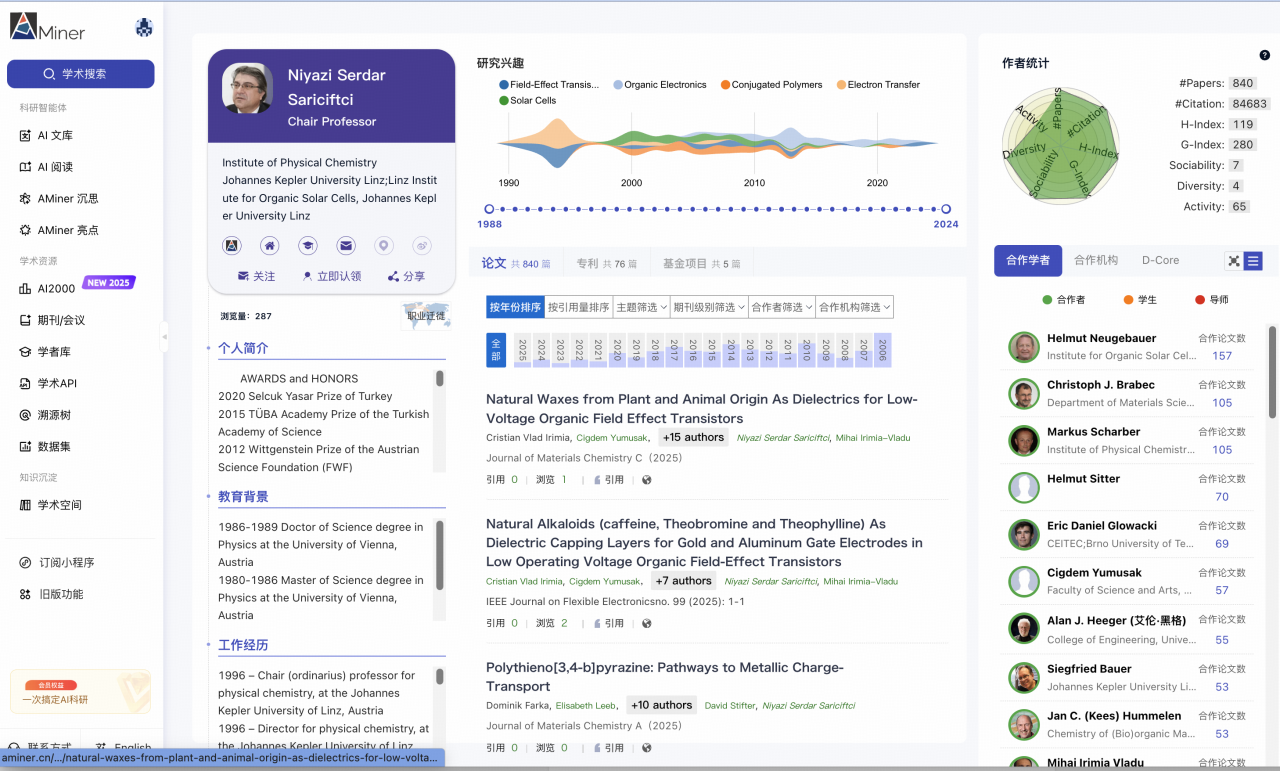Click 引用 cite button under Natural Alkaloids paper

[608, 623]
